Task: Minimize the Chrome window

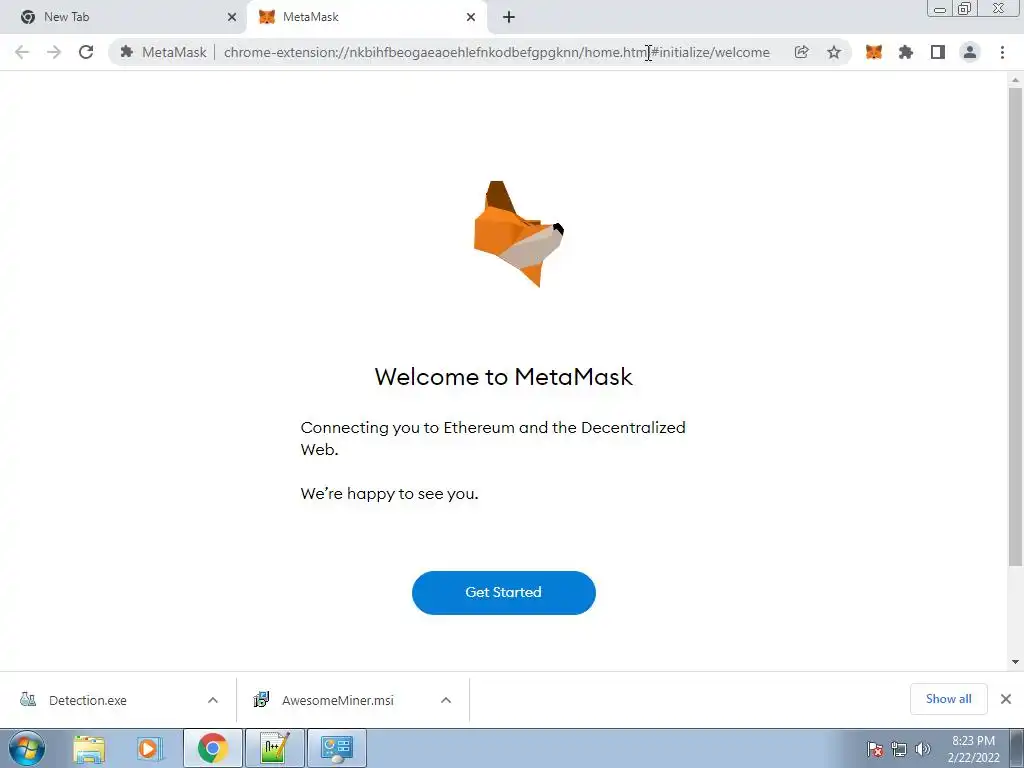Action: [940, 8]
